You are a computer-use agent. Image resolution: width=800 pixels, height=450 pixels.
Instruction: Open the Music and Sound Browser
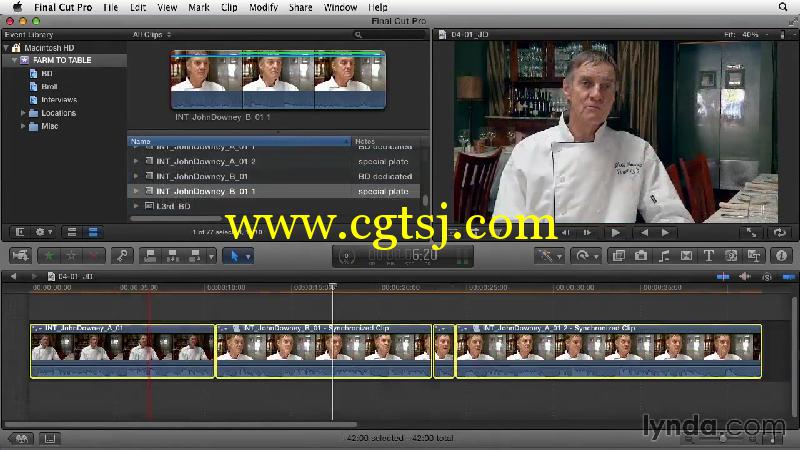click(x=663, y=256)
